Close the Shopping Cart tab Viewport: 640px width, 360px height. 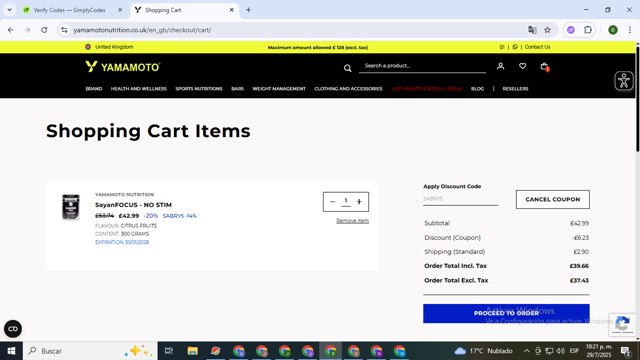(231, 10)
